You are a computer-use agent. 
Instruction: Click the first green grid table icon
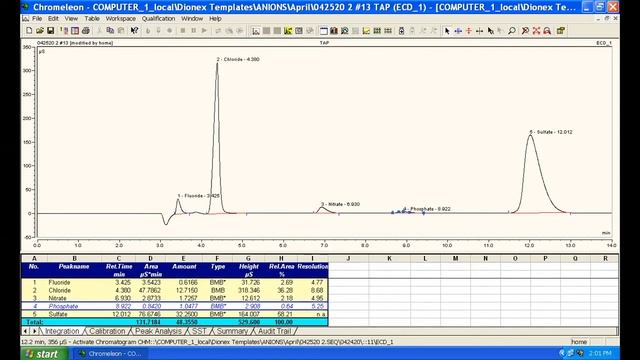[377, 31]
